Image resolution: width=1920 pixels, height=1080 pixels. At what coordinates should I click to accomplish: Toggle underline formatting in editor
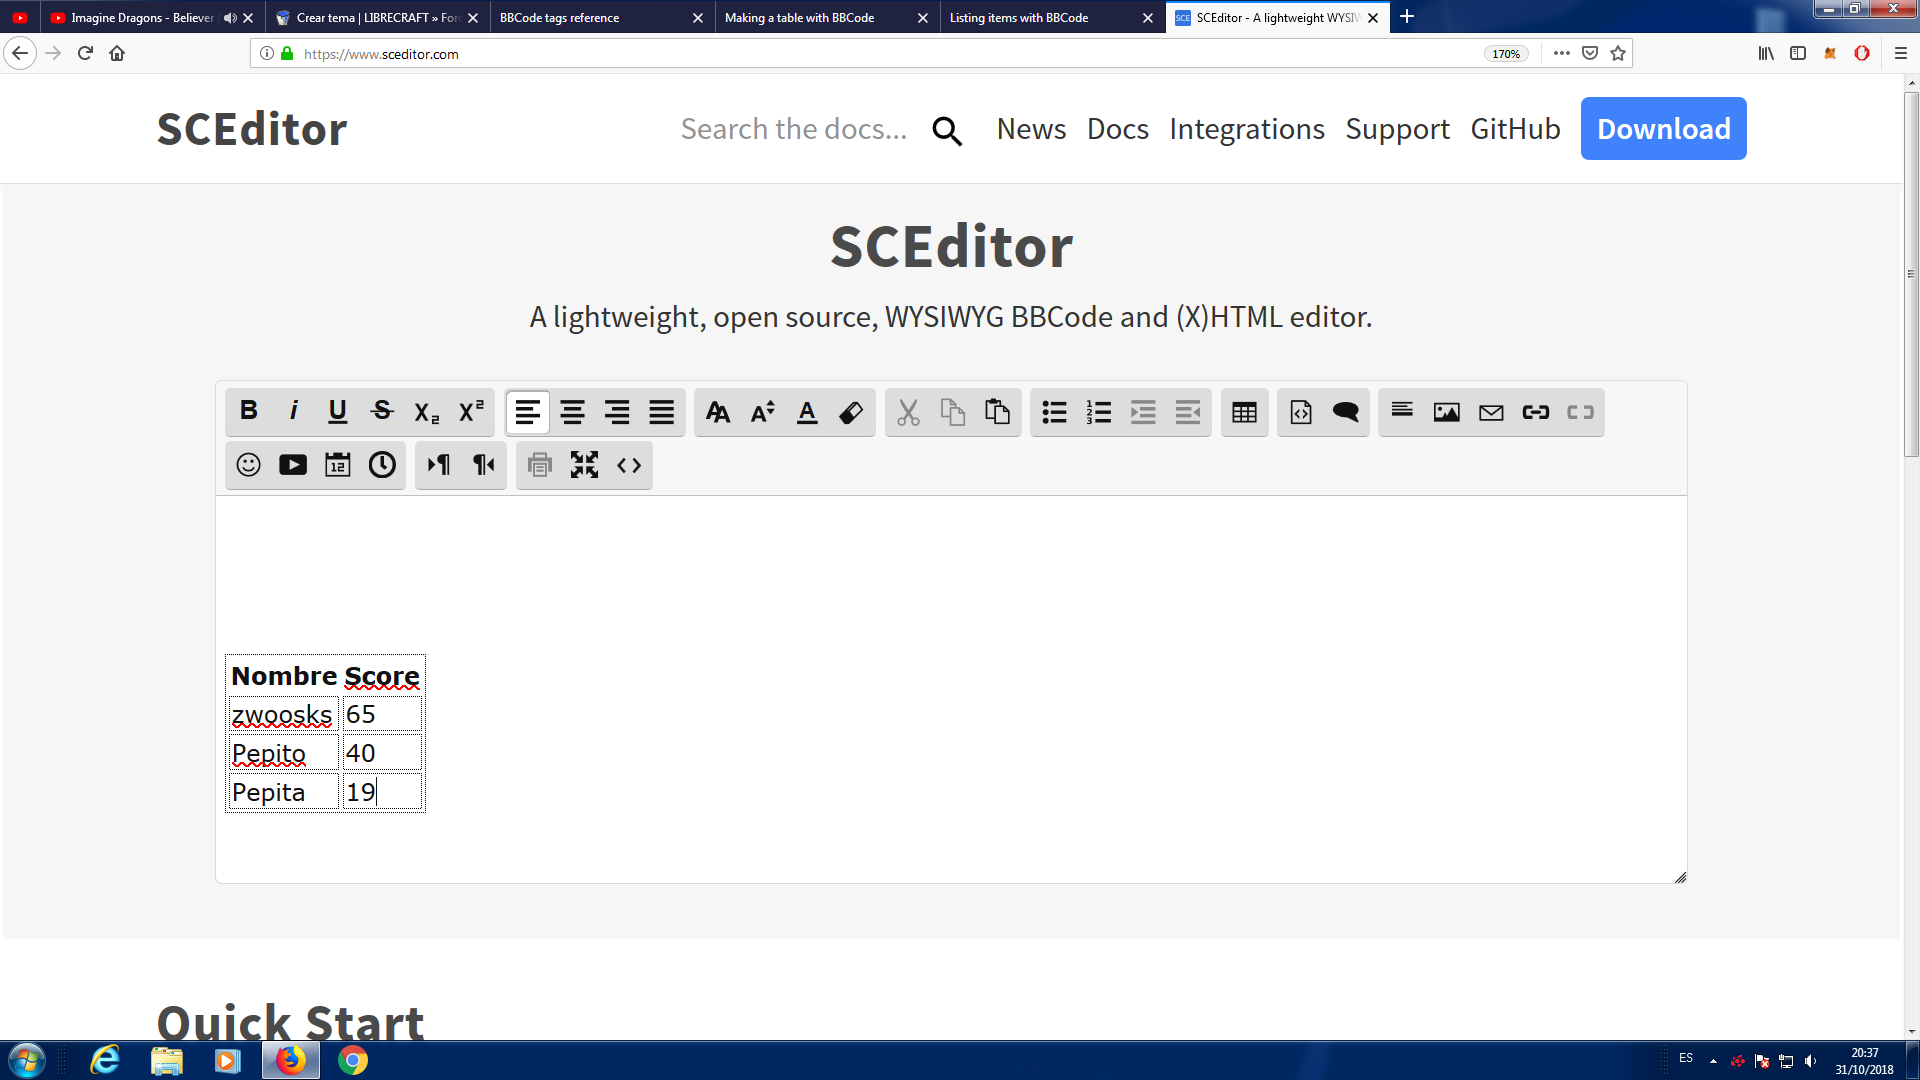pyautogui.click(x=338, y=411)
